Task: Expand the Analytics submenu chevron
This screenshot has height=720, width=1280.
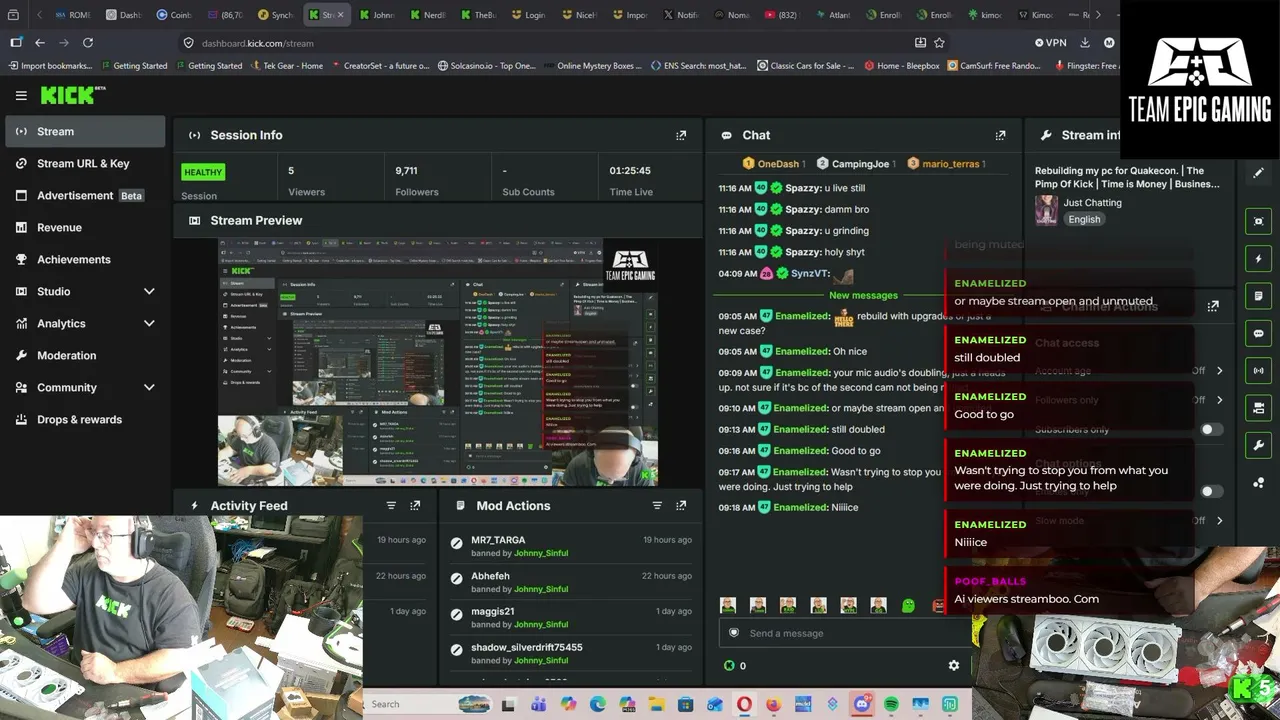Action: click(x=149, y=323)
